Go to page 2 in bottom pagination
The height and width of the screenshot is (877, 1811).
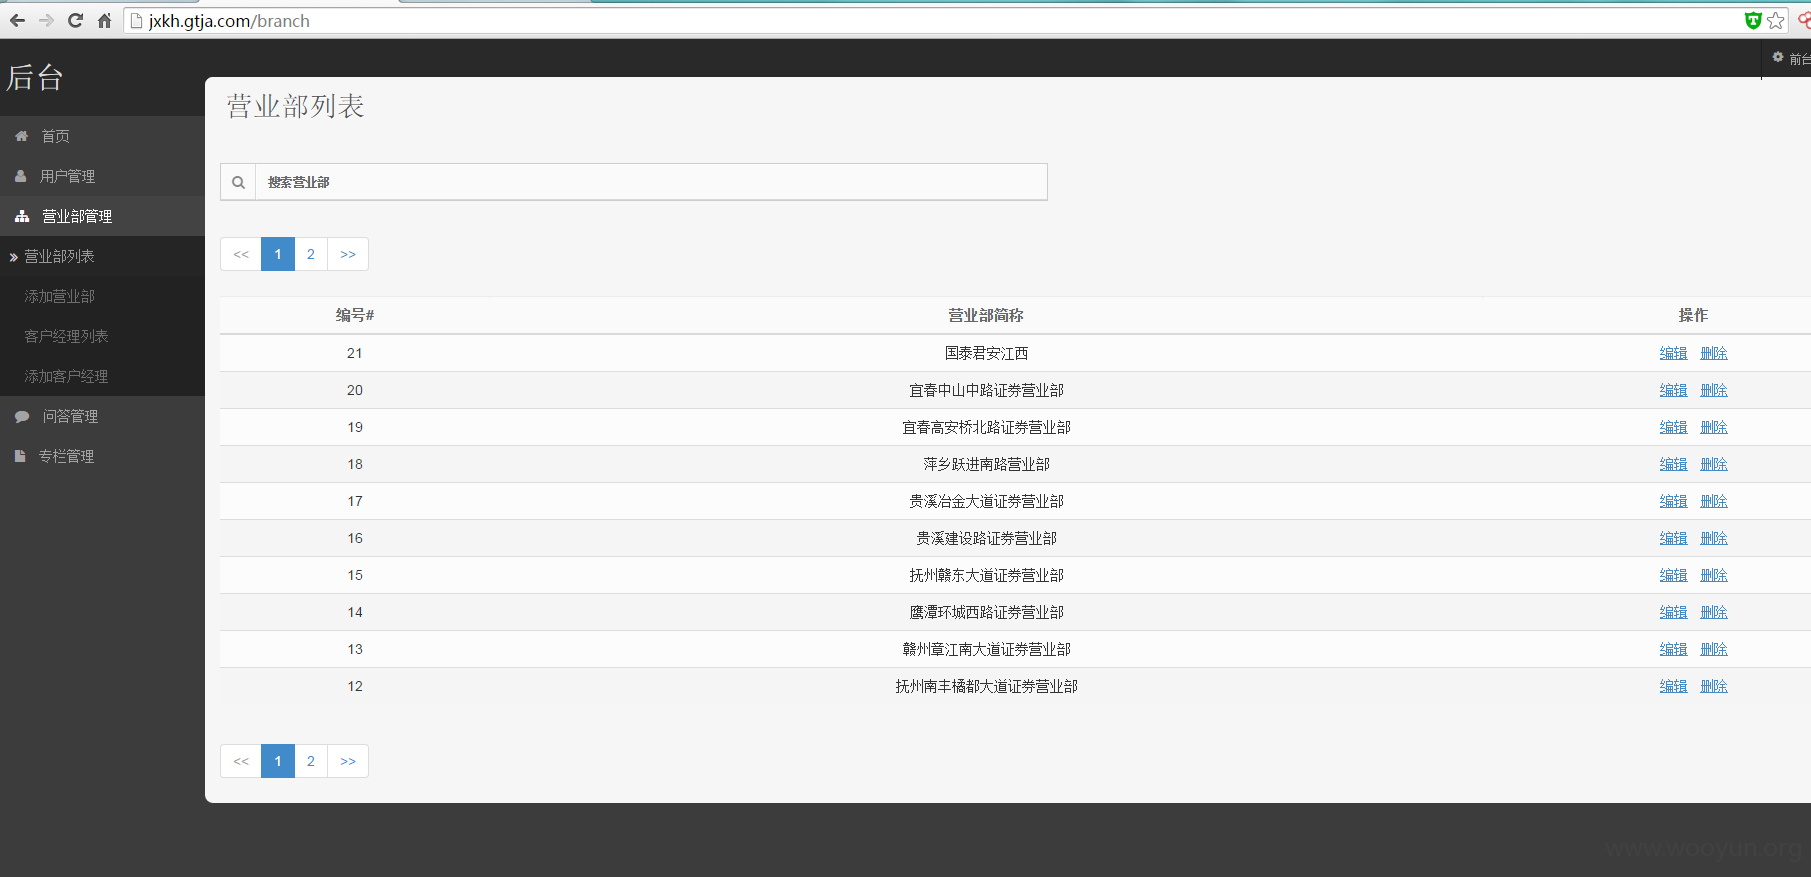tap(311, 761)
